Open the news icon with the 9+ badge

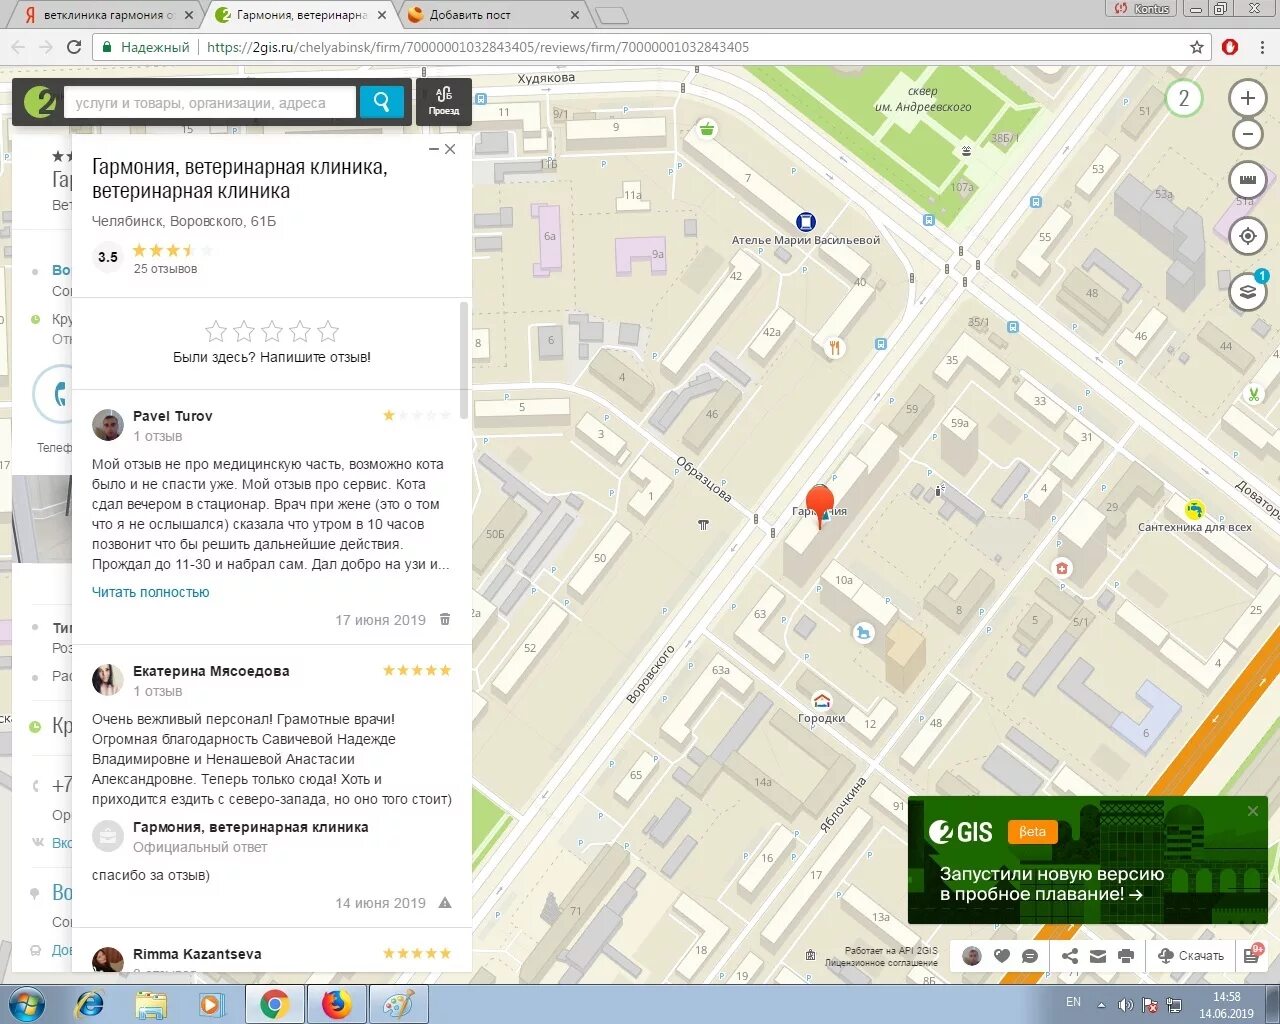1253,955
